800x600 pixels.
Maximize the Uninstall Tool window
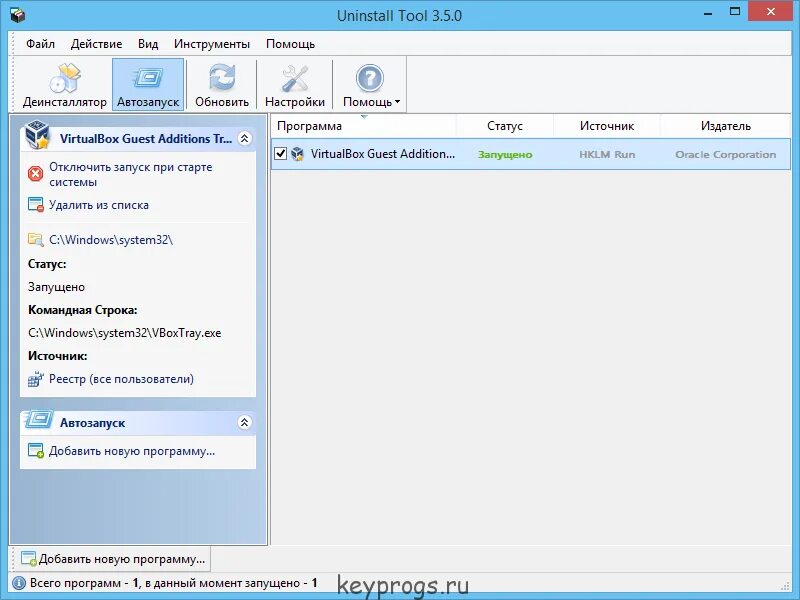pos(735,12)
